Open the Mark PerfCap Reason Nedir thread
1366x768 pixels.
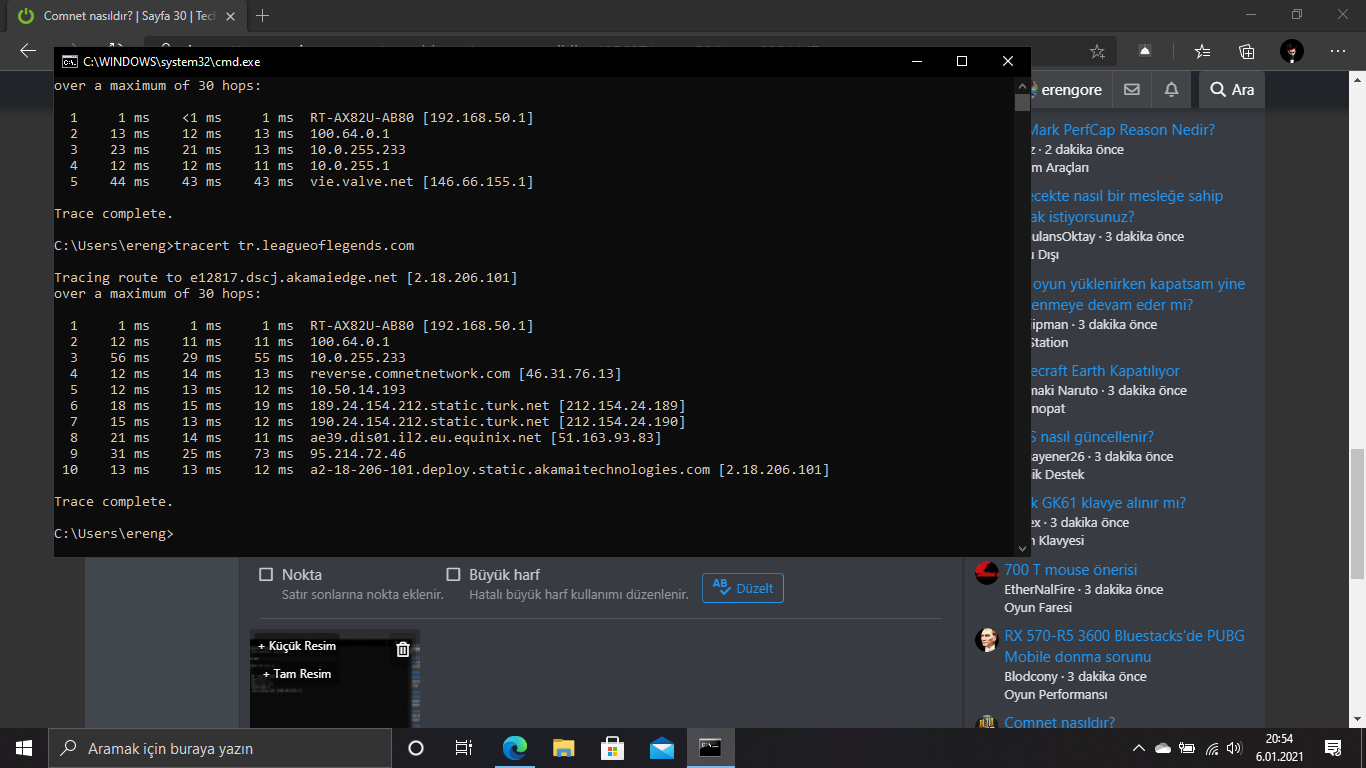click(x=1122, y=130)
